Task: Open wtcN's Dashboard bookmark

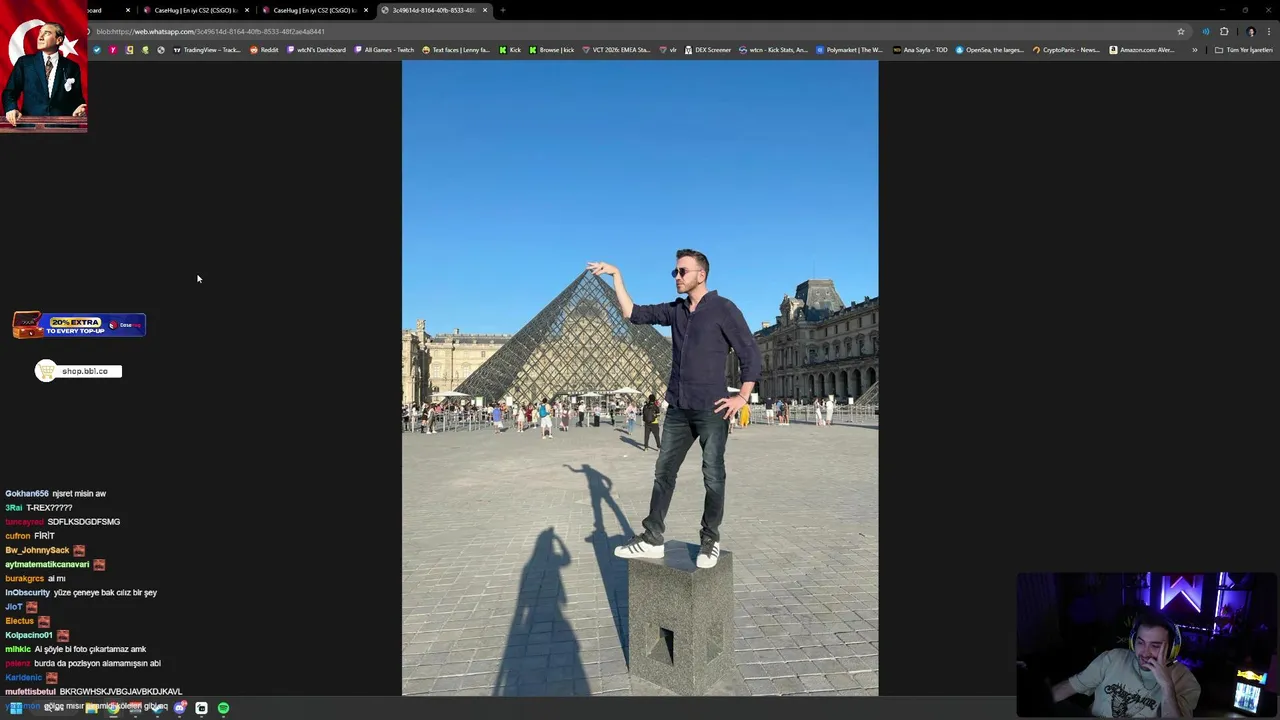Action: tap(316, 50)
